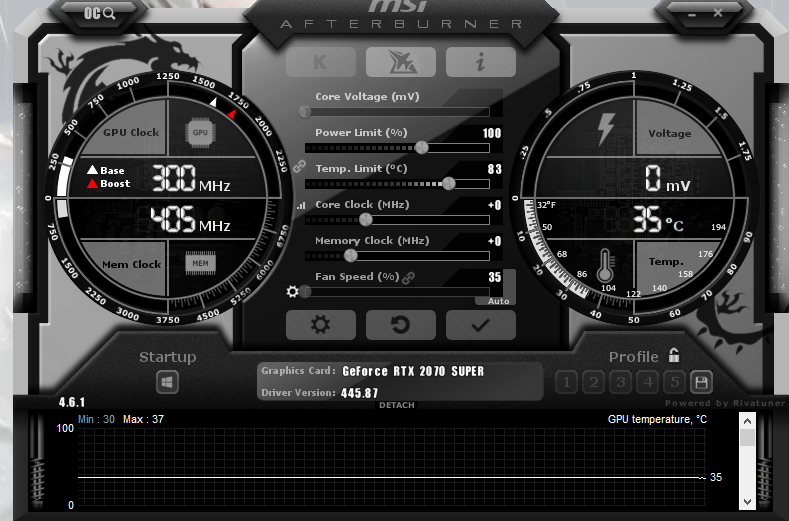Click the Fan Speed value 35
Image resolution: width=789 pixels, height=521 pixels.
(x=495, y=277)
